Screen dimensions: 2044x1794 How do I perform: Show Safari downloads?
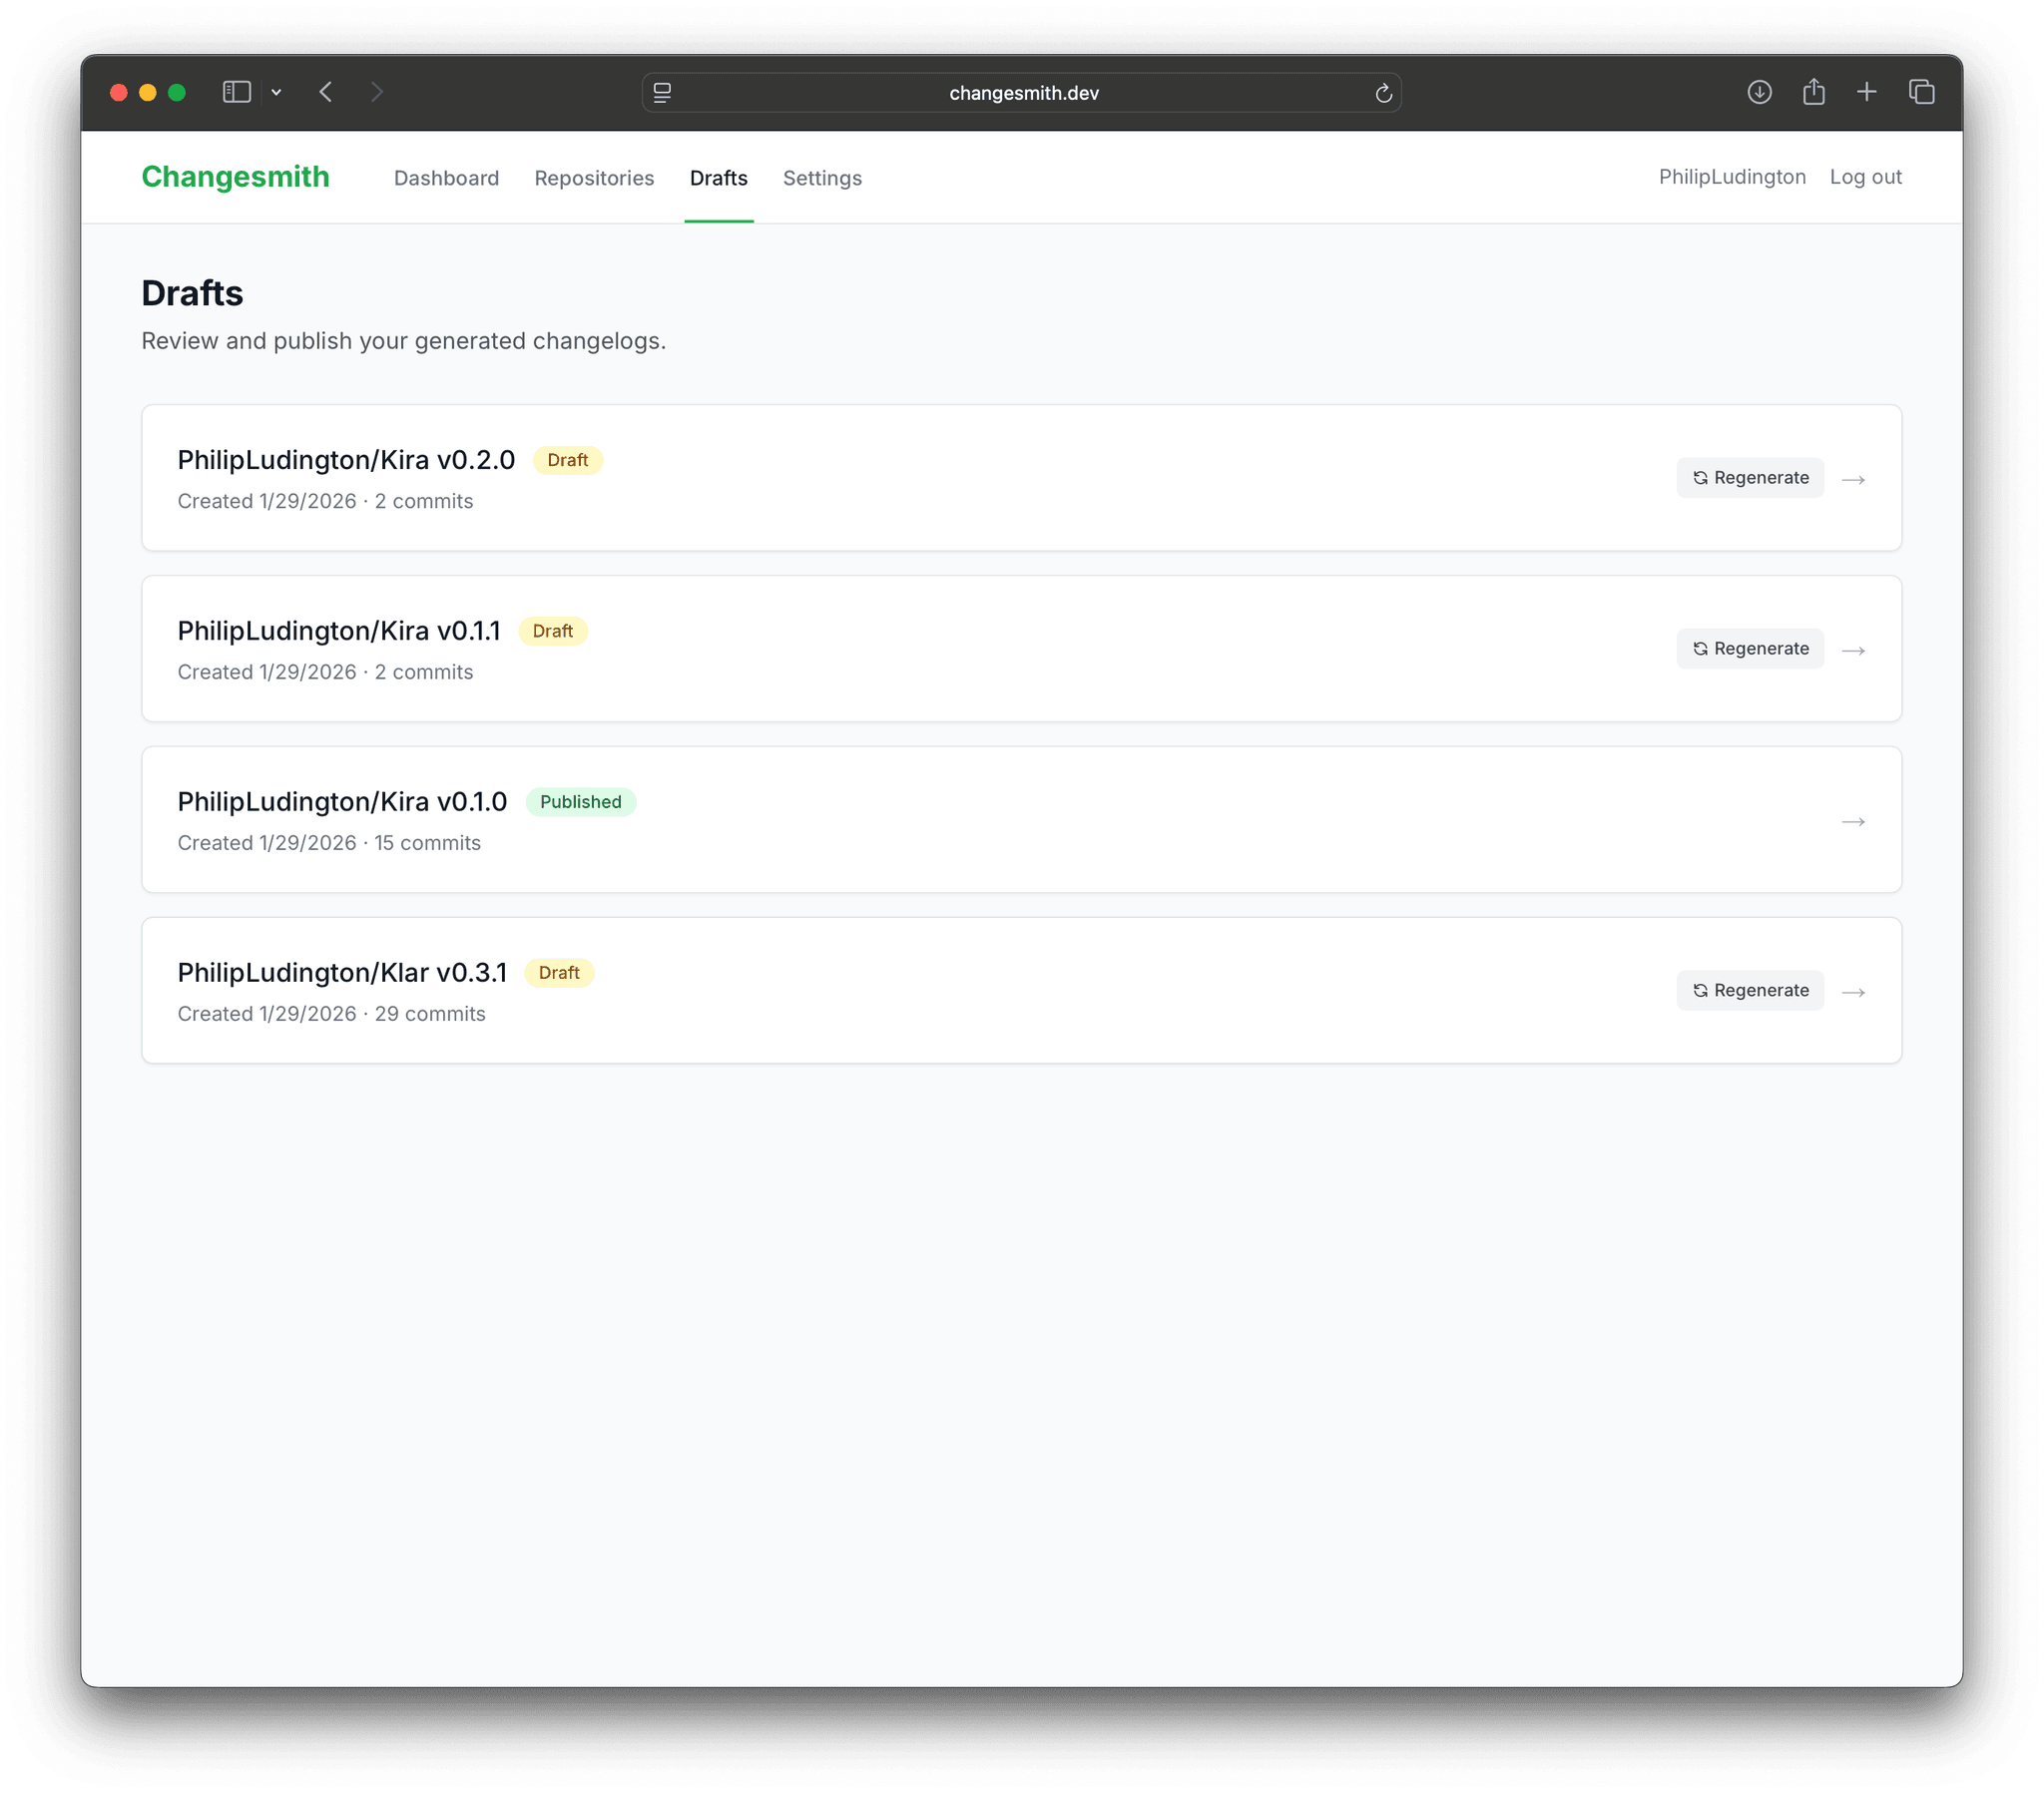click(x=1759, y=92)
